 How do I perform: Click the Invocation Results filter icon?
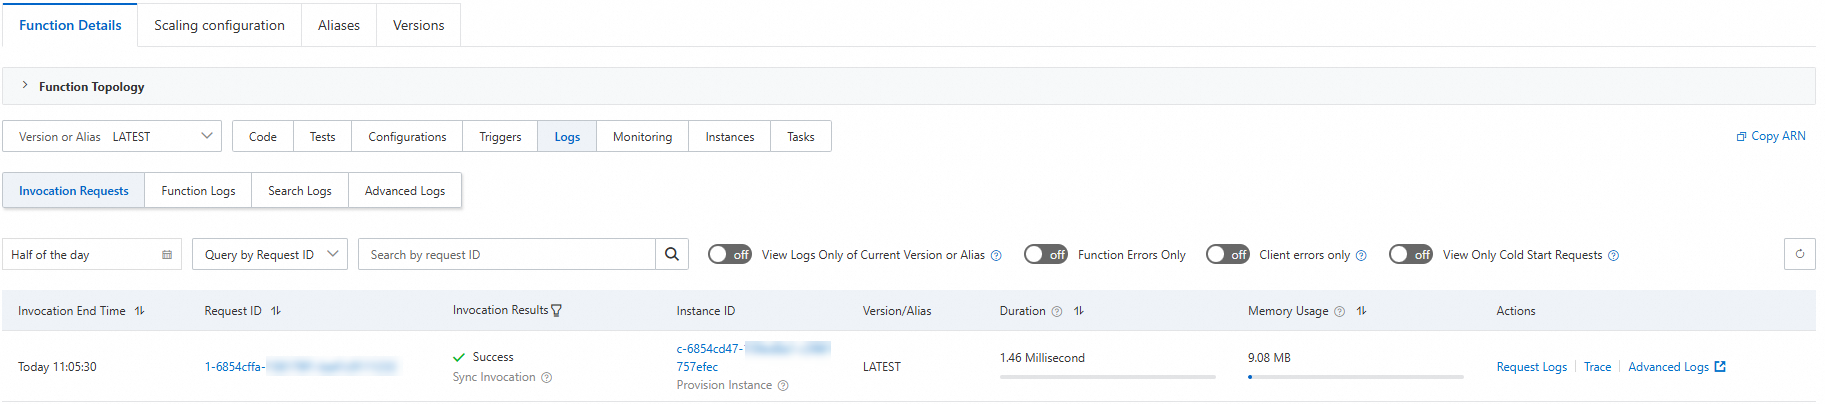[557, 311]
